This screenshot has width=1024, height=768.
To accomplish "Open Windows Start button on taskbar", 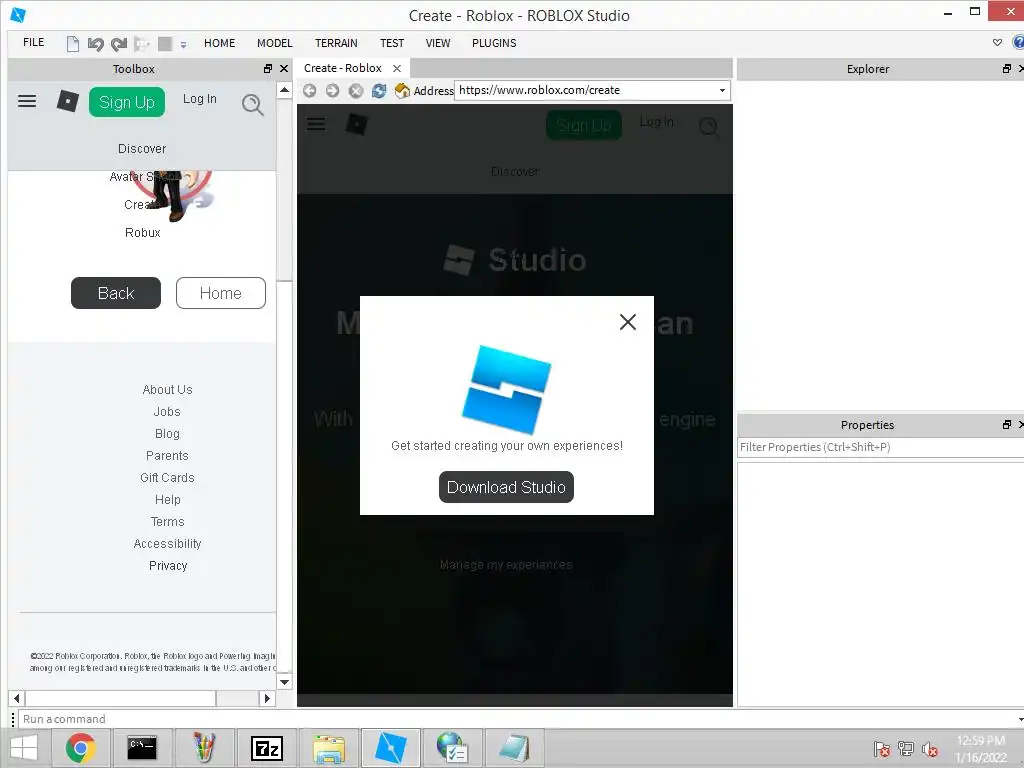I will click(24, 748).
